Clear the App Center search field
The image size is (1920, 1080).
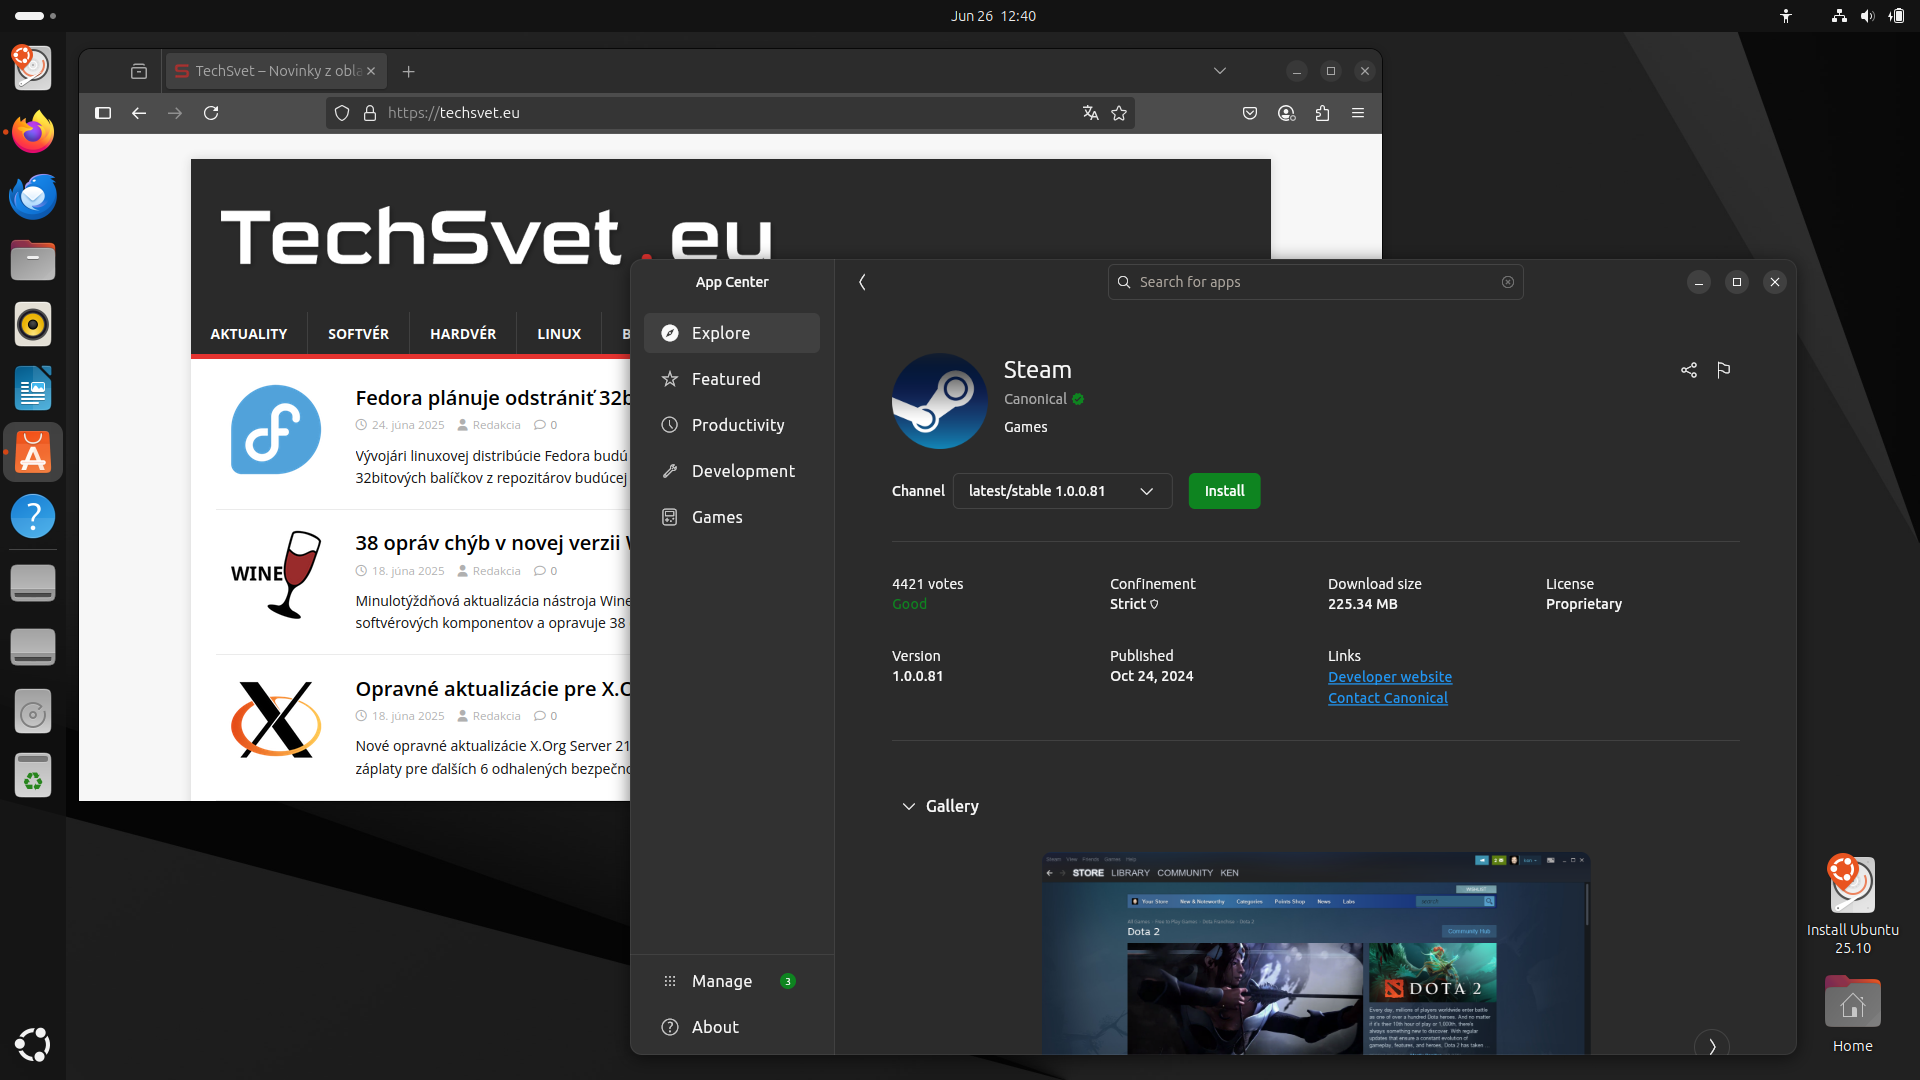1508,282
